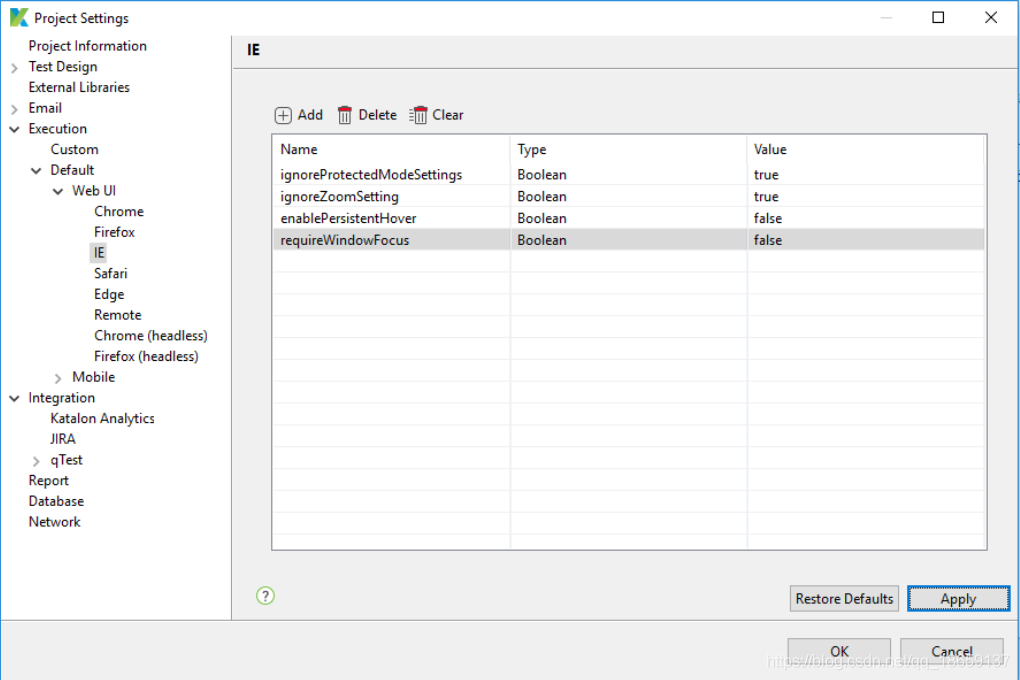1020x680 pixels.
Task: Close the Project Settings window
Action: click(x=991, y=18)
